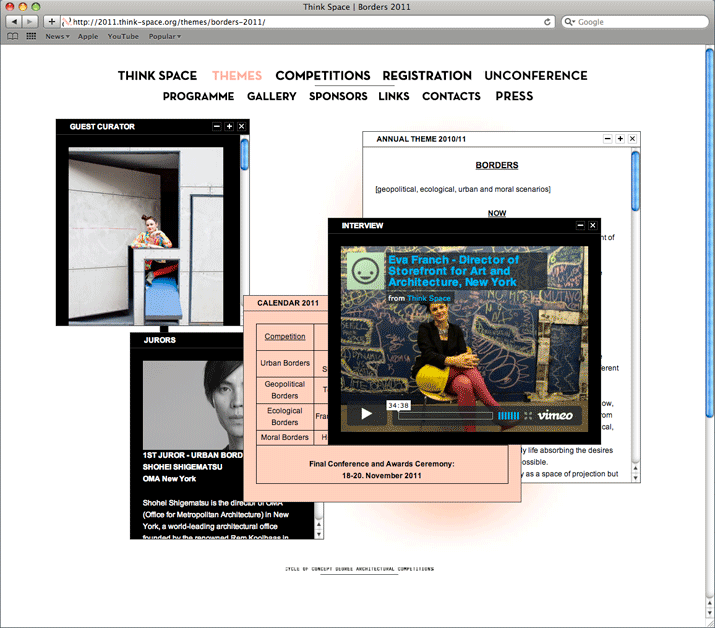Open the Apple bookmark
The height and width of the screenshot is (628, 715).
(88, 36)
